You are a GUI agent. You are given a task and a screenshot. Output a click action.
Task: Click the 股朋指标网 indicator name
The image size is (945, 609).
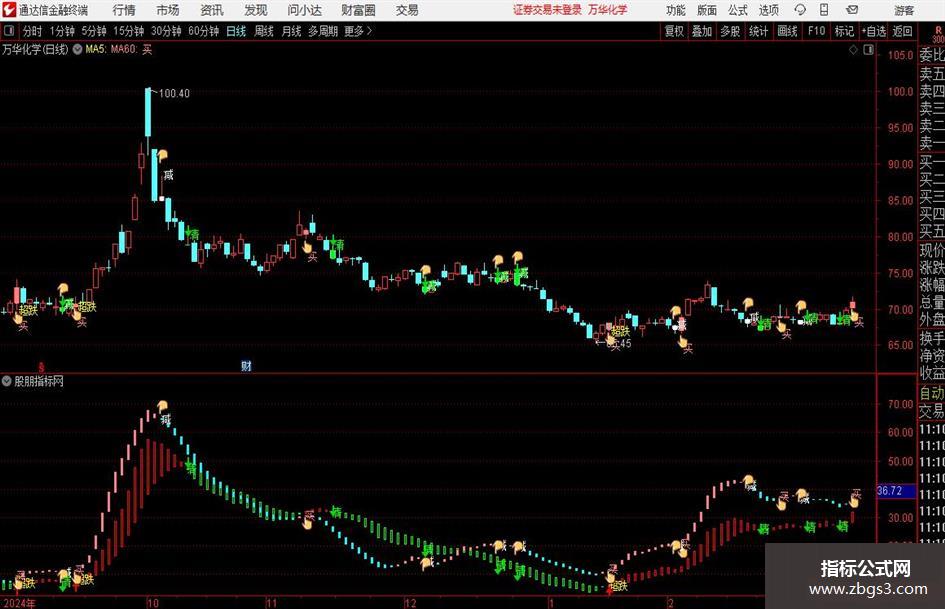[39, 381]
